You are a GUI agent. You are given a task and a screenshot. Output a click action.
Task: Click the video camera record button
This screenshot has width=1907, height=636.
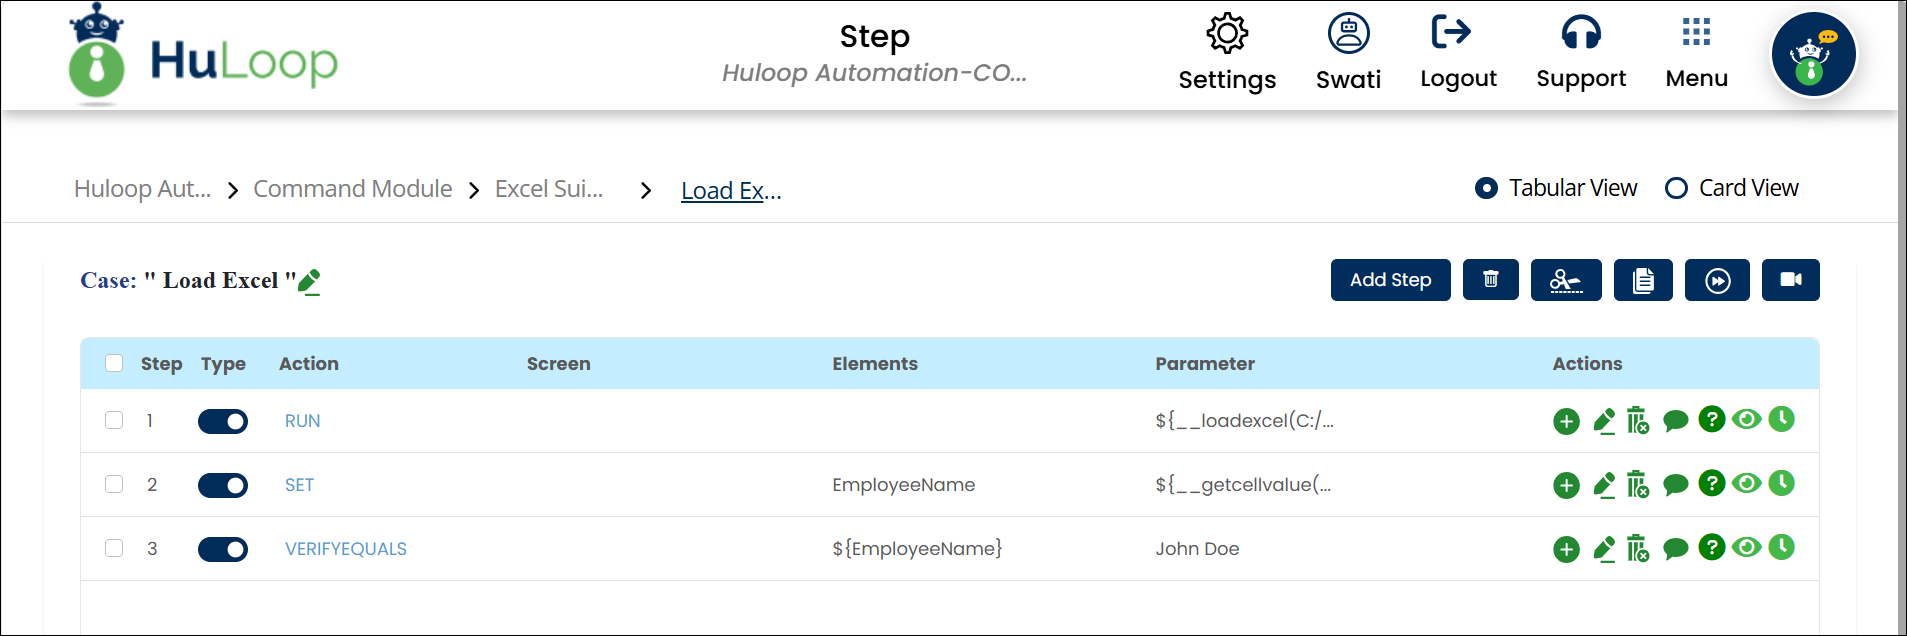tap(1790, 280)
